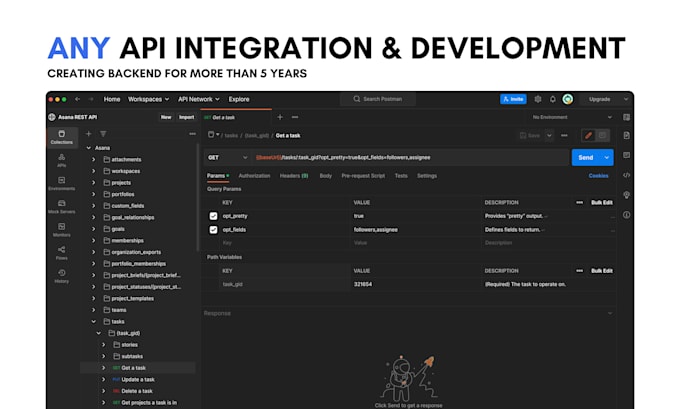This screenshot has width=680, height=409.
Task: Collapse the Asana collection
Action: (89, 148)
